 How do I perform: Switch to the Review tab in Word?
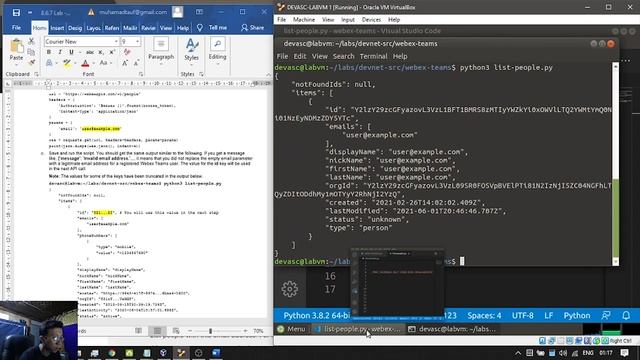(148, 28)
